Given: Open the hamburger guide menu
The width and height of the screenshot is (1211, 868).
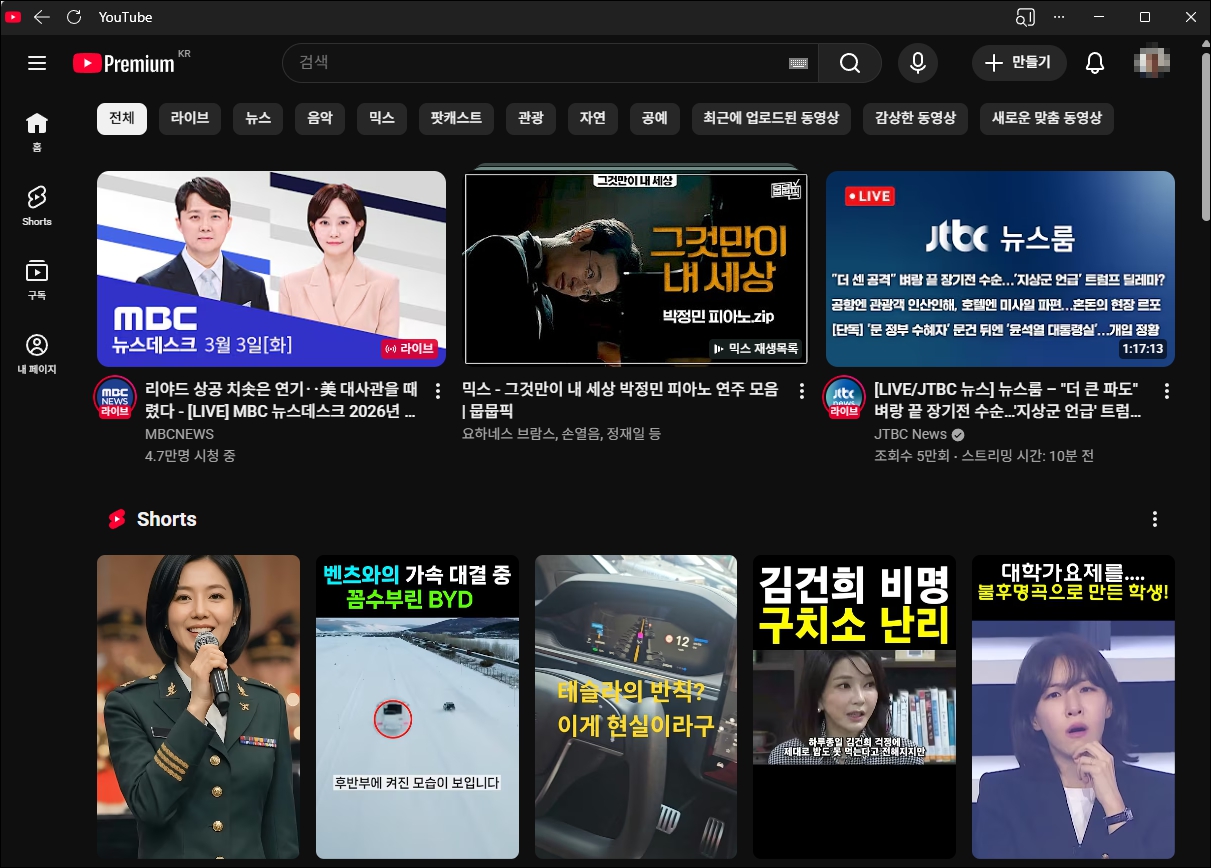Looking at the screenshot, I should (37, 62).
